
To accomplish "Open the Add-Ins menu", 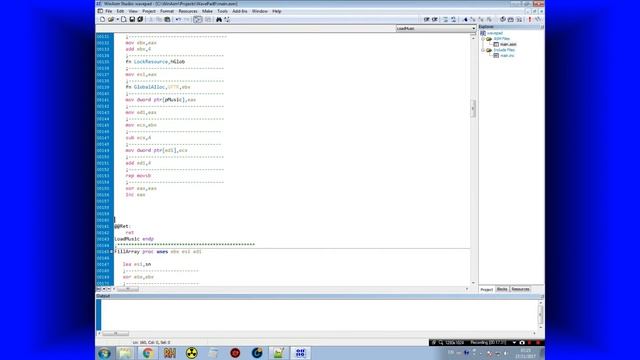I will point(240,11).
